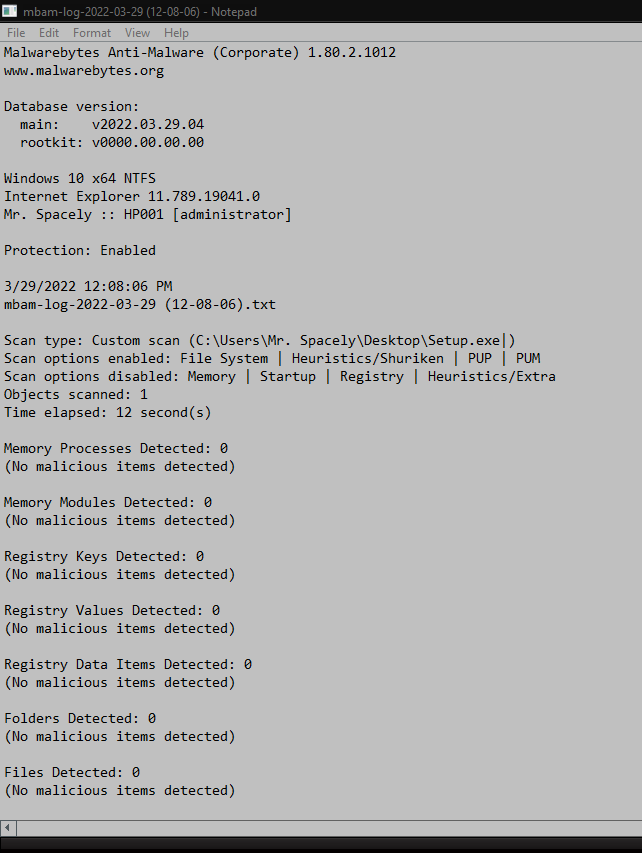Place cursor on Folders Detected: 0 line
Viewport: 642px width, 853px height.
tap(80, 719)
